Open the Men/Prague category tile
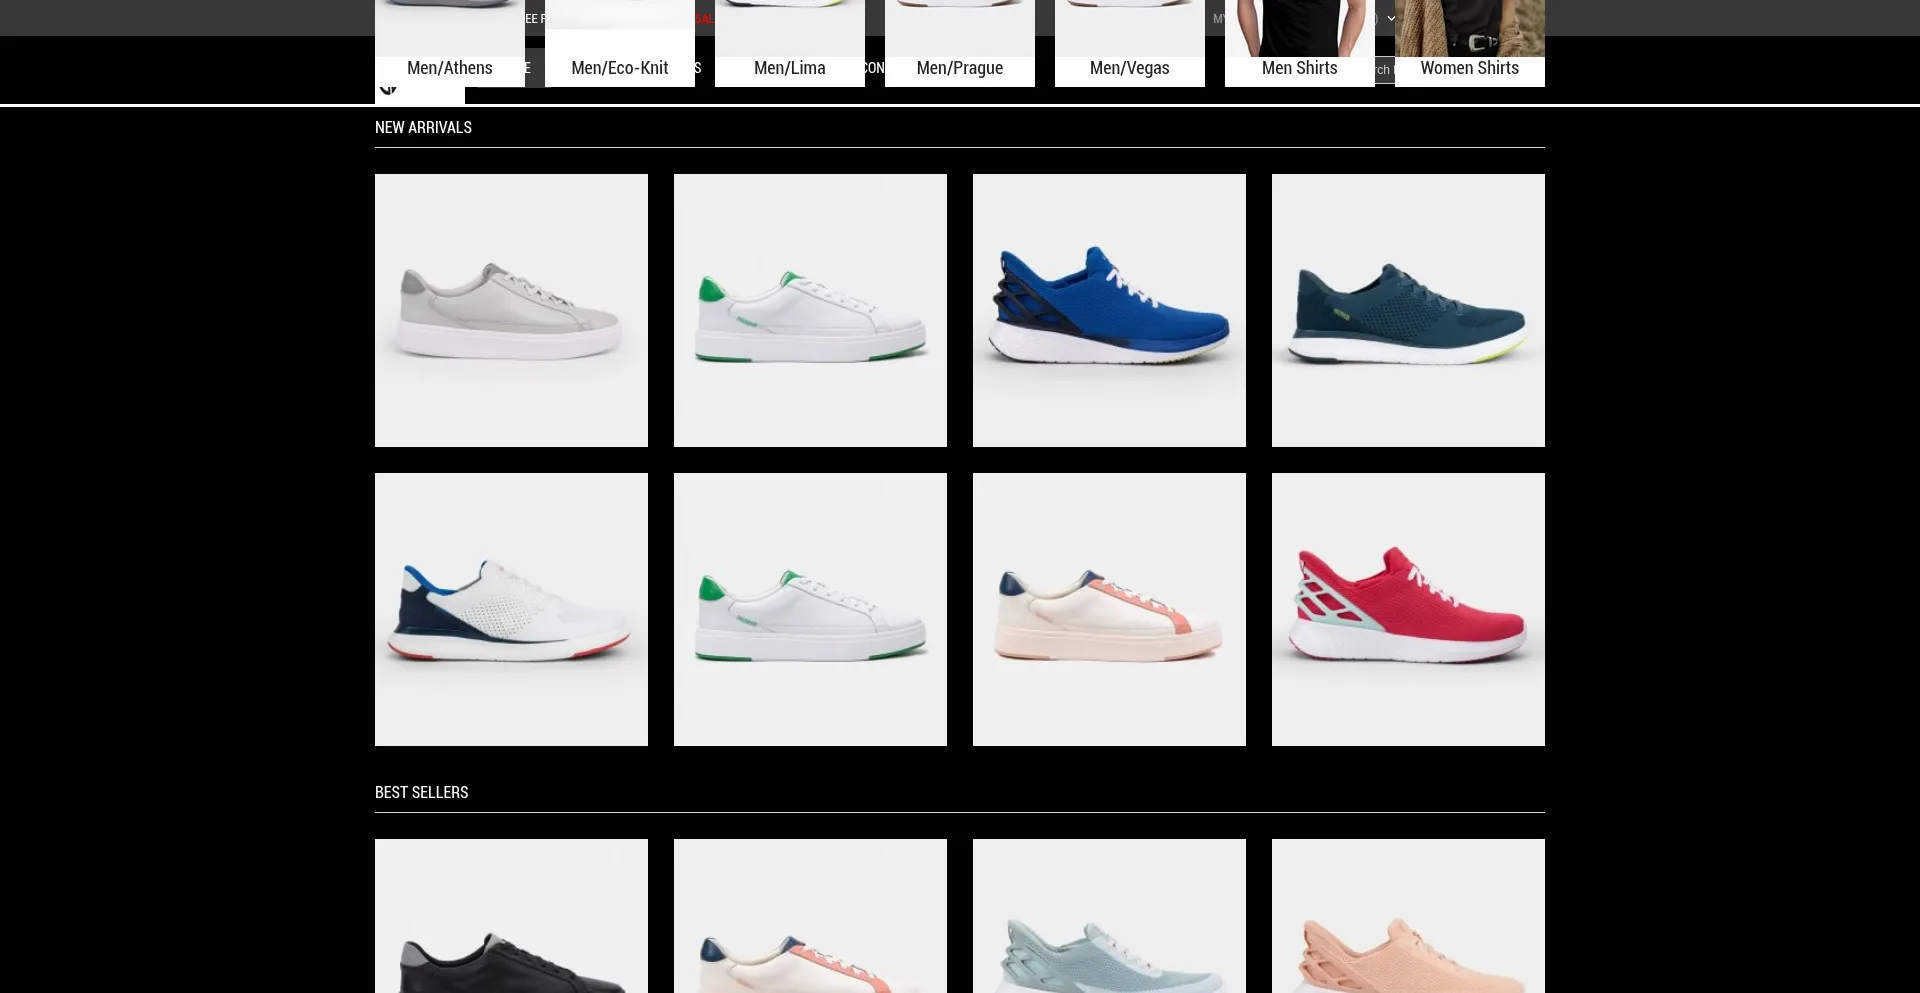Image resolution: width=1920 pixels, height=993 pixels. 960,43
